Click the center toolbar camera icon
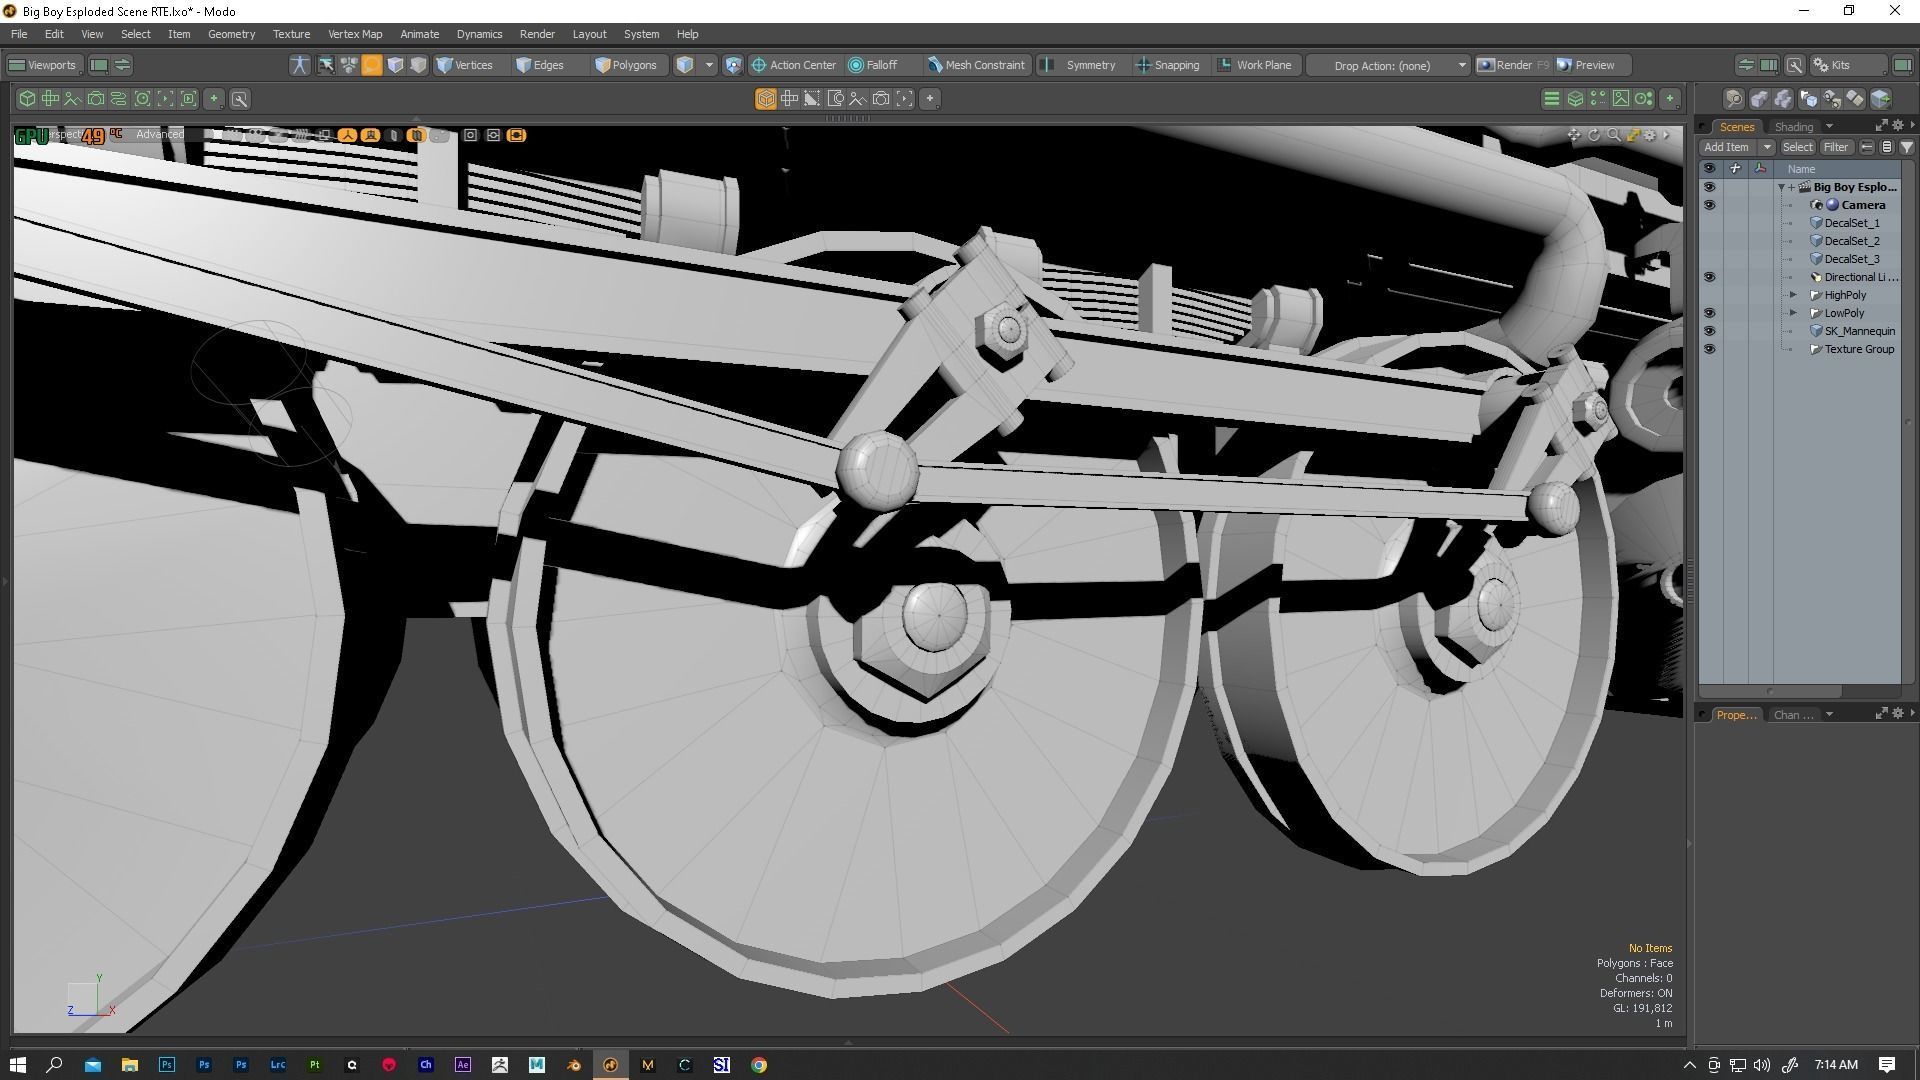1920x1080 pixels. tap(881, 99)
